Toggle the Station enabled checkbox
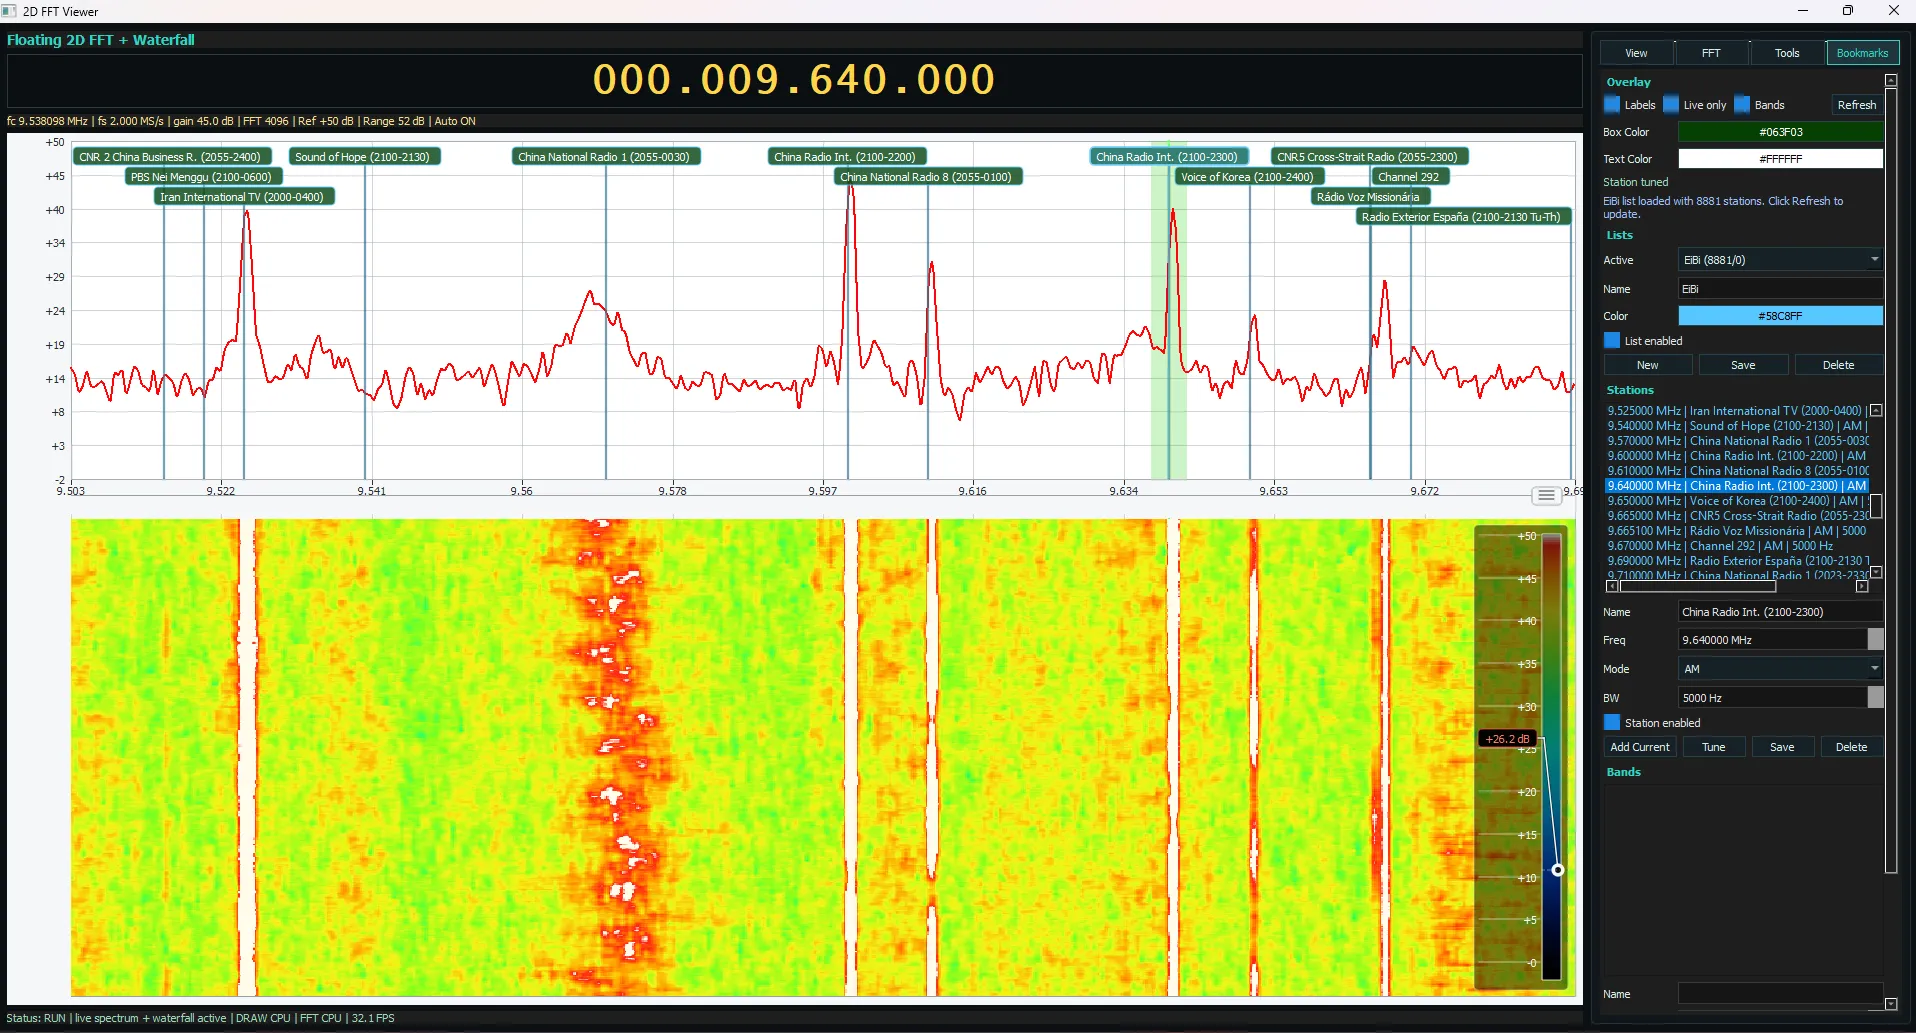1916x1033 pixels. pyautogui.click(x=1612, y=722)
